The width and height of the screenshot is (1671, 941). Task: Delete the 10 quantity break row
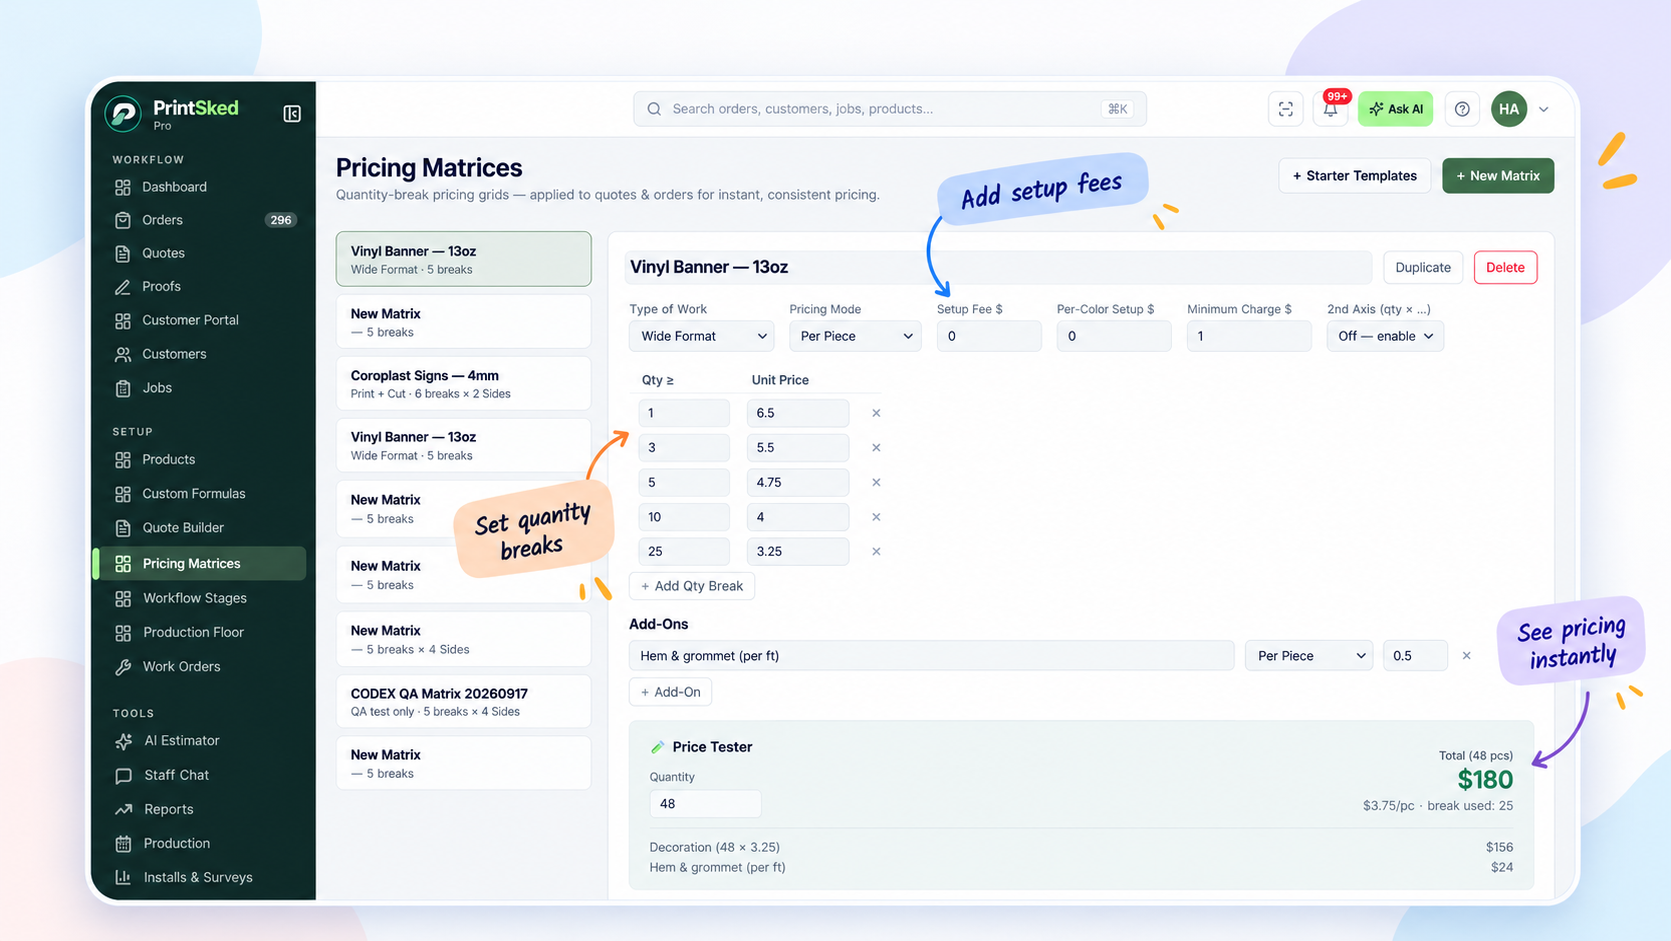tap(876, 517)
